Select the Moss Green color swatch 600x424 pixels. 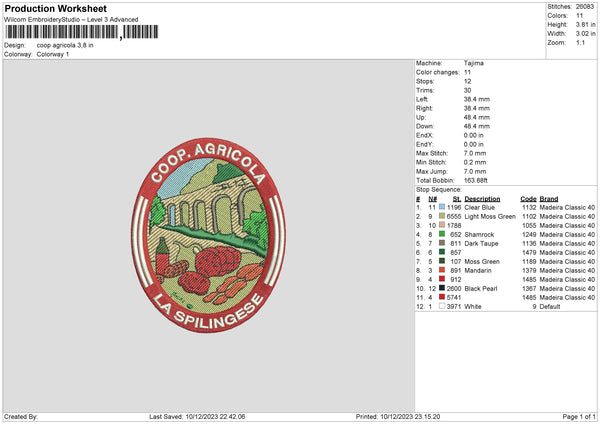coord(442,261)
